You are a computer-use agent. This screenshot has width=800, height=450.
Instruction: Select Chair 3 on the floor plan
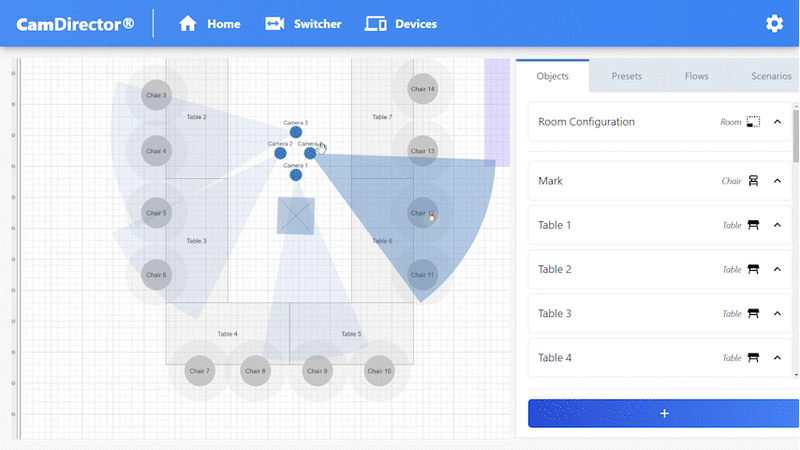click(x=156, y=95)
